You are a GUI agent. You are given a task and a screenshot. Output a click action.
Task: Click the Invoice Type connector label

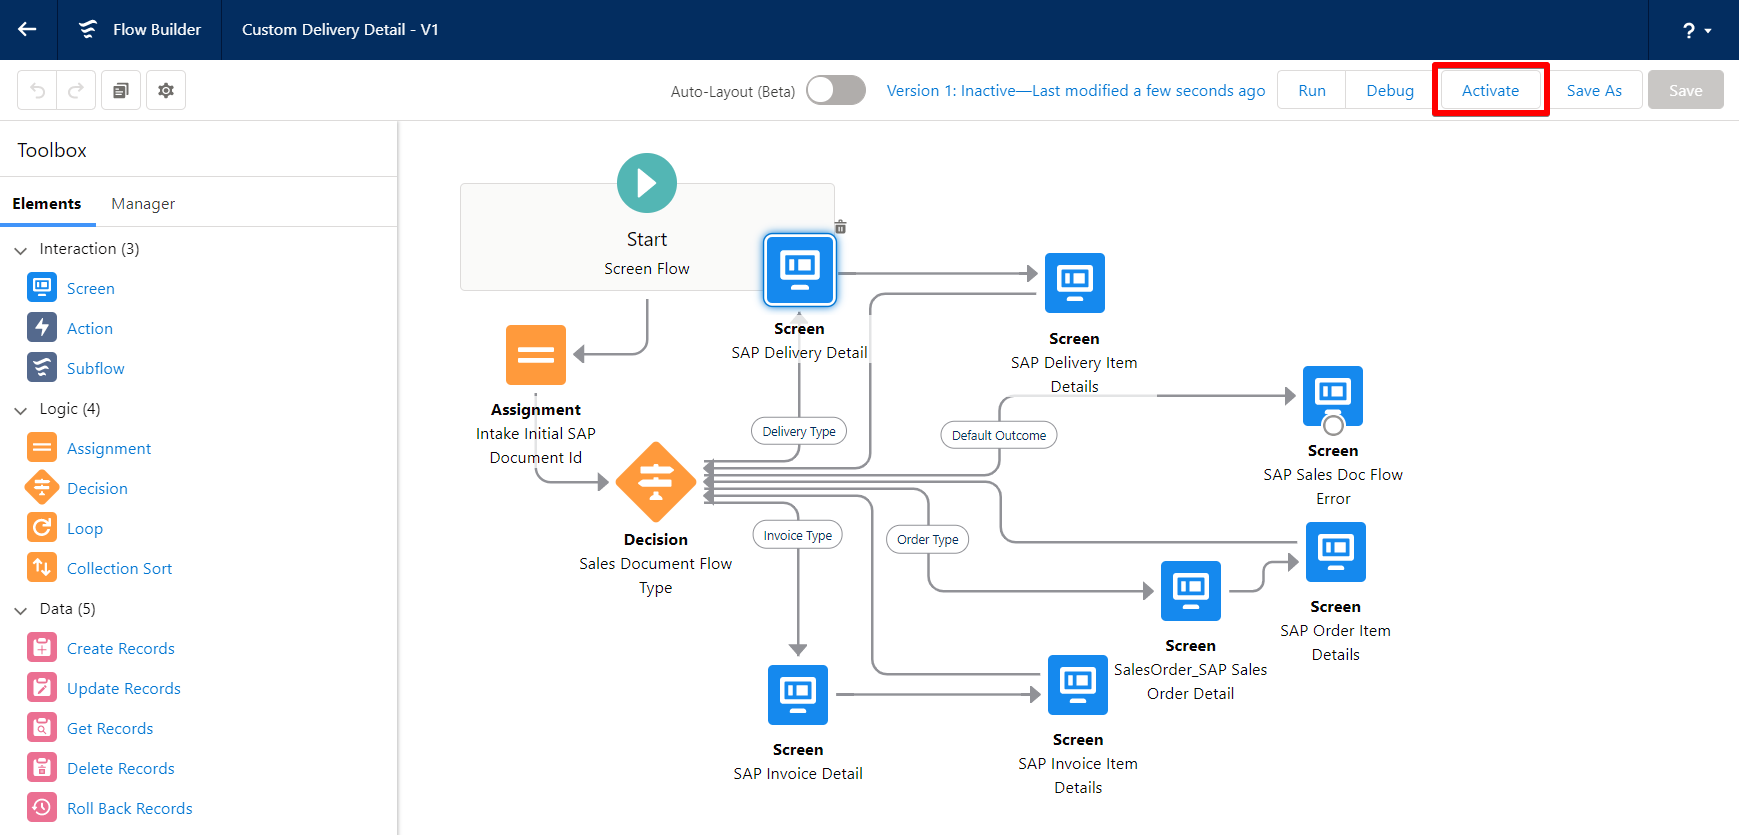coord(798,535)
